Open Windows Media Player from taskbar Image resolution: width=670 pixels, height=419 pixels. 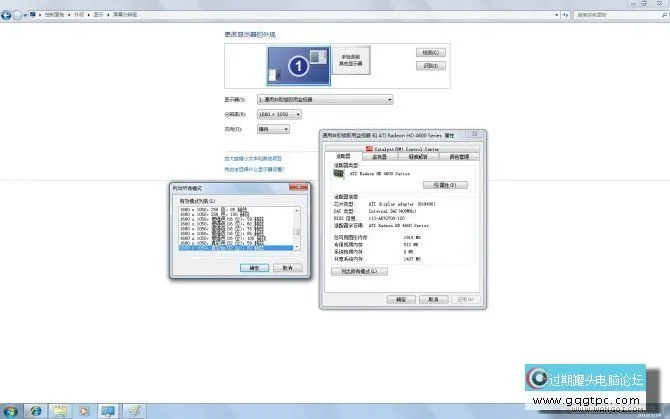[84, 411]
